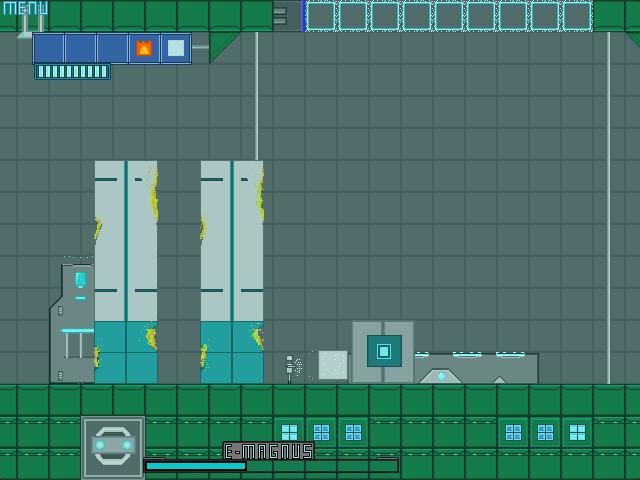Click the dark green triangle beside the inventory bar
Screen dimensions: 640x480
click(220, 45)
